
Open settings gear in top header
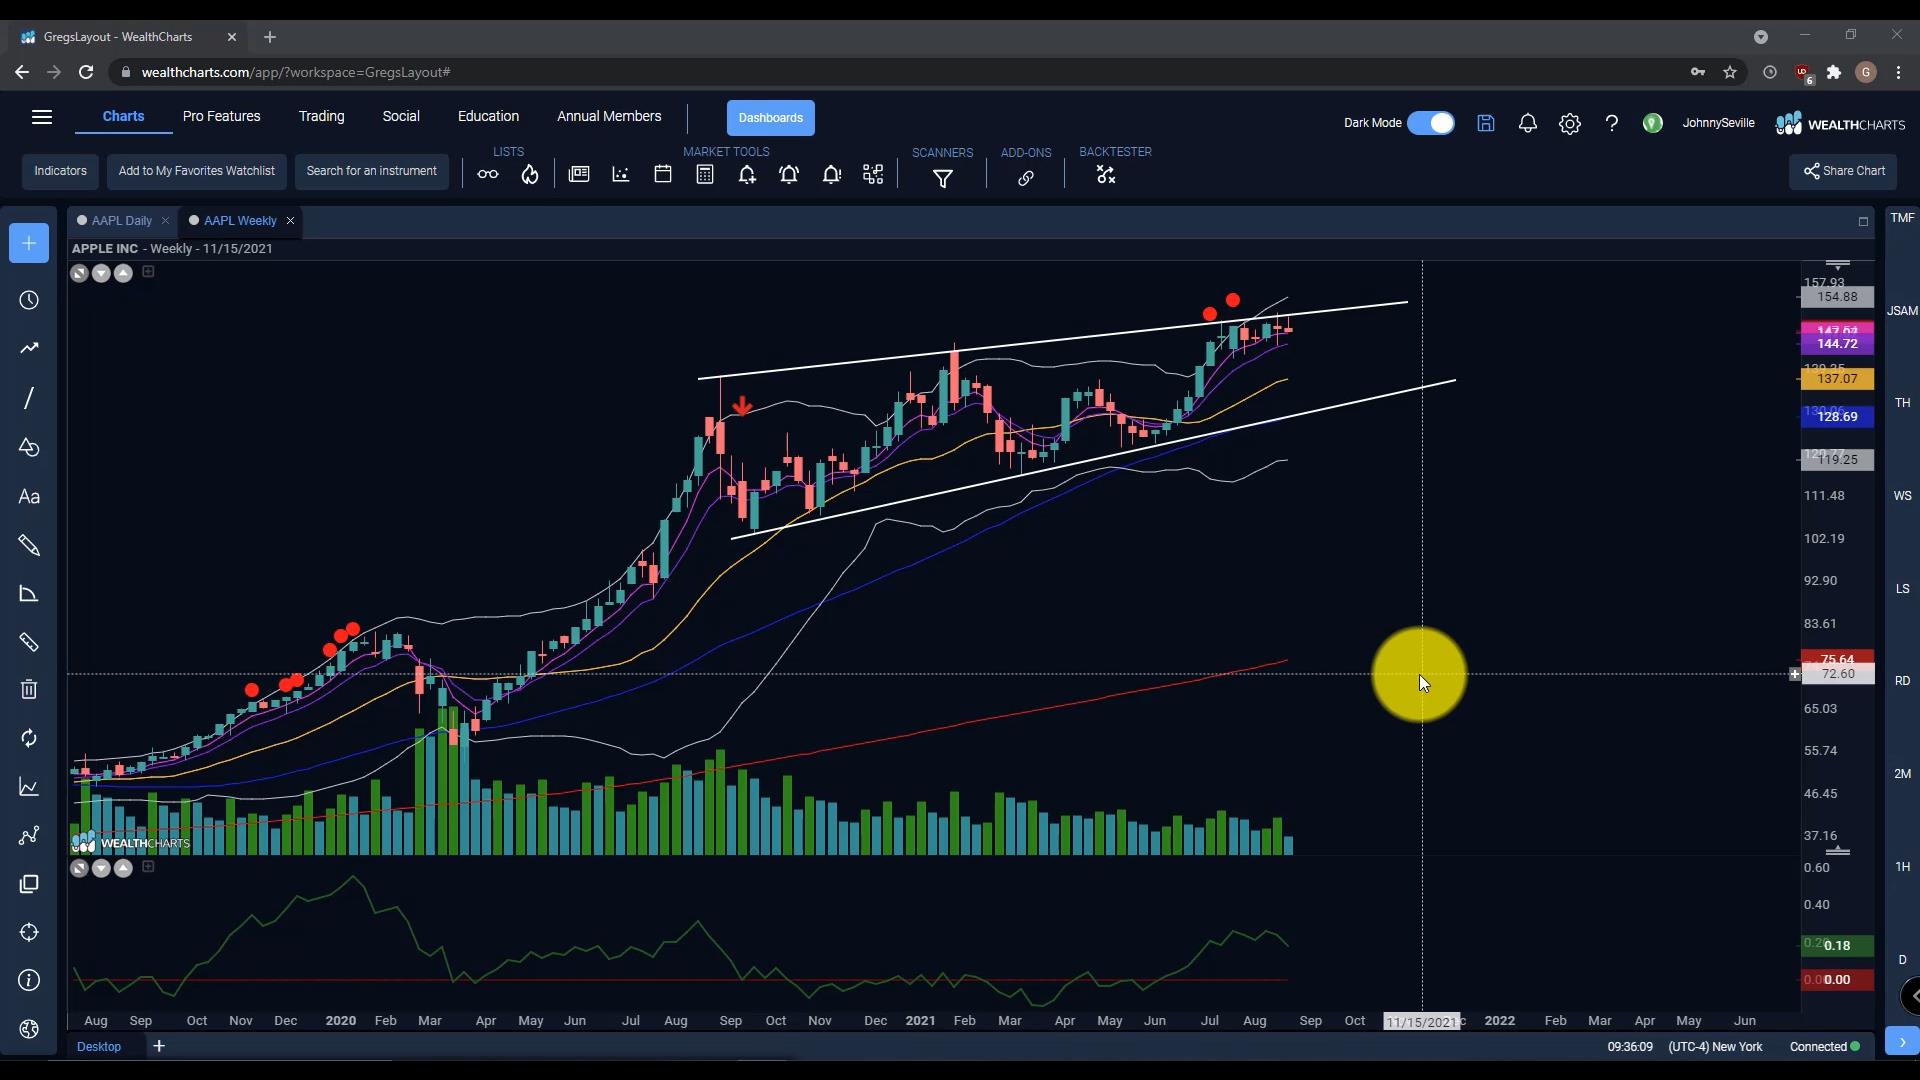pyautogui.click(x=1570, y=123)
